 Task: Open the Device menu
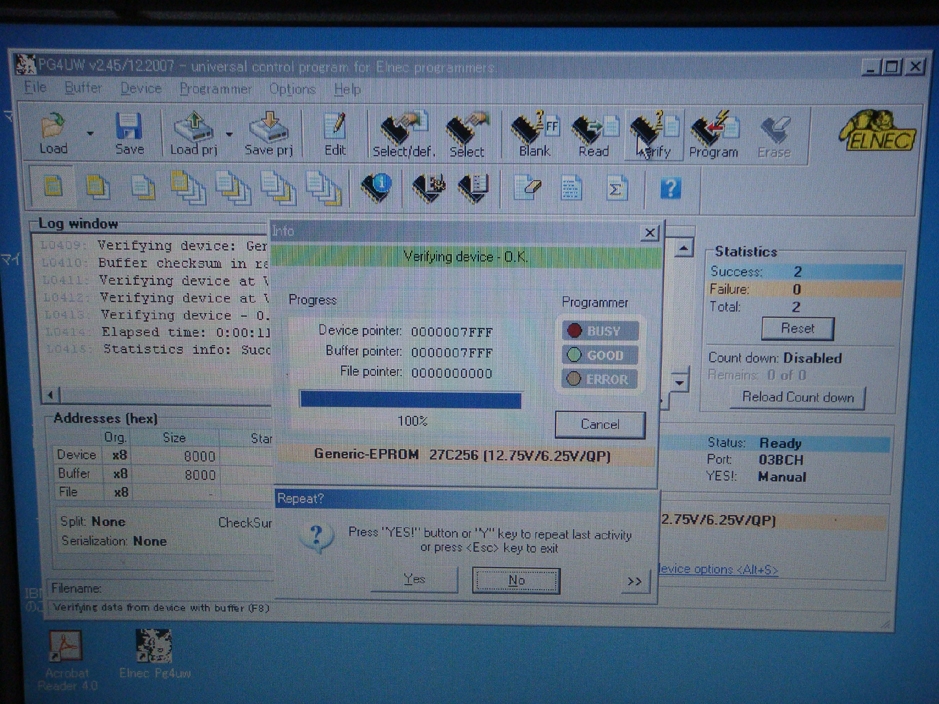point(141,89)
